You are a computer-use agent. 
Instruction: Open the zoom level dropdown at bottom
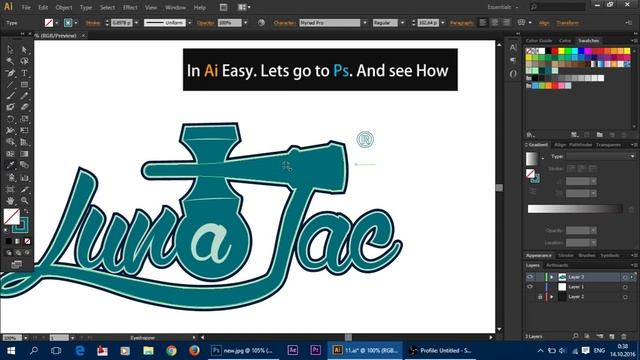tap(26, 338)
